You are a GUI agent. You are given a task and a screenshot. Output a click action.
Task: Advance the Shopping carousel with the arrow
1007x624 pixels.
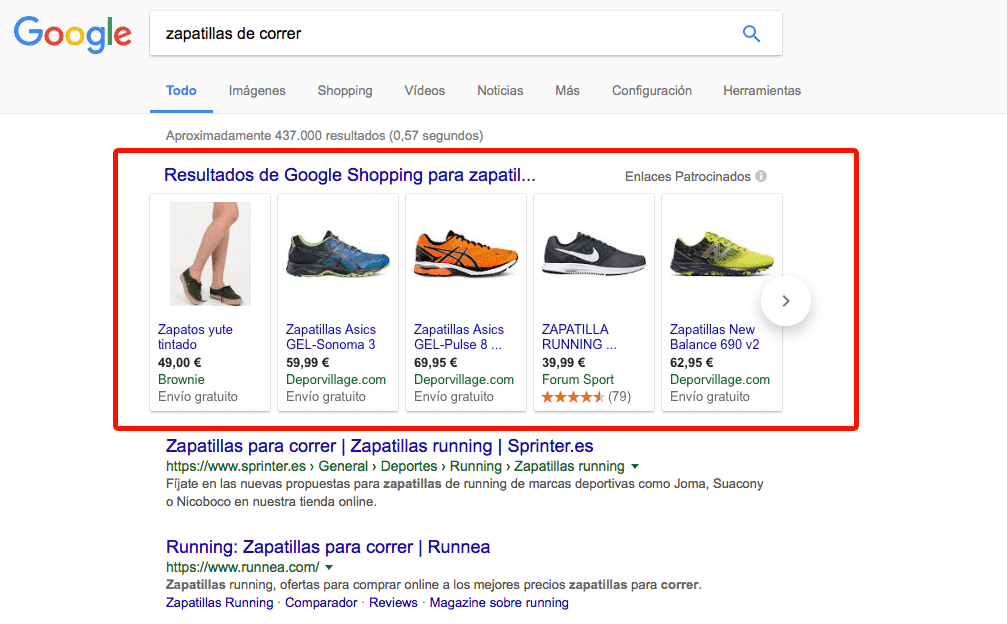click(786, 301)
